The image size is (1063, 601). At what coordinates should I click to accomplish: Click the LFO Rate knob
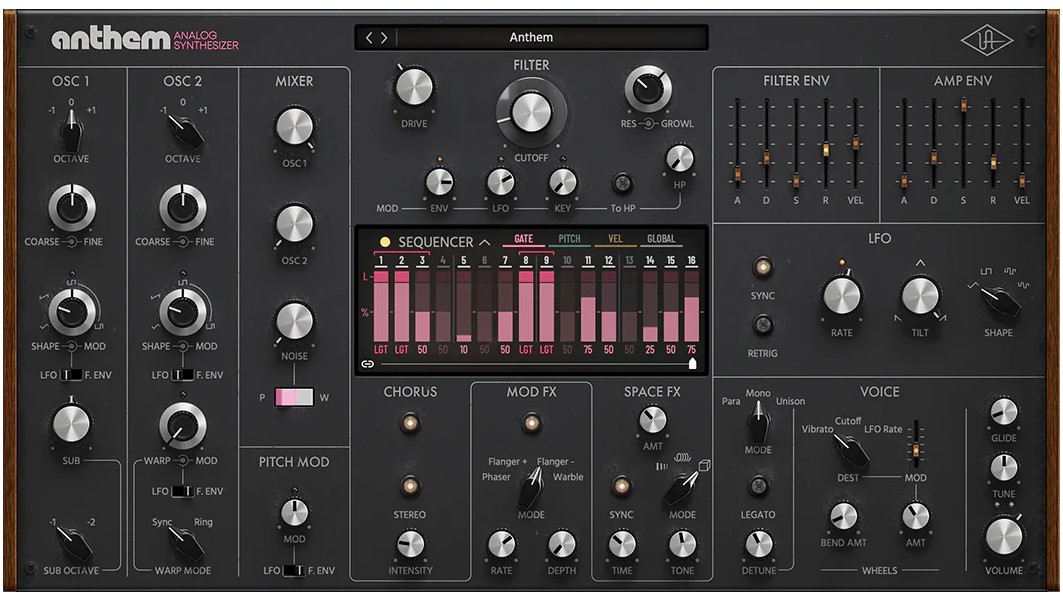click(841, 297)
